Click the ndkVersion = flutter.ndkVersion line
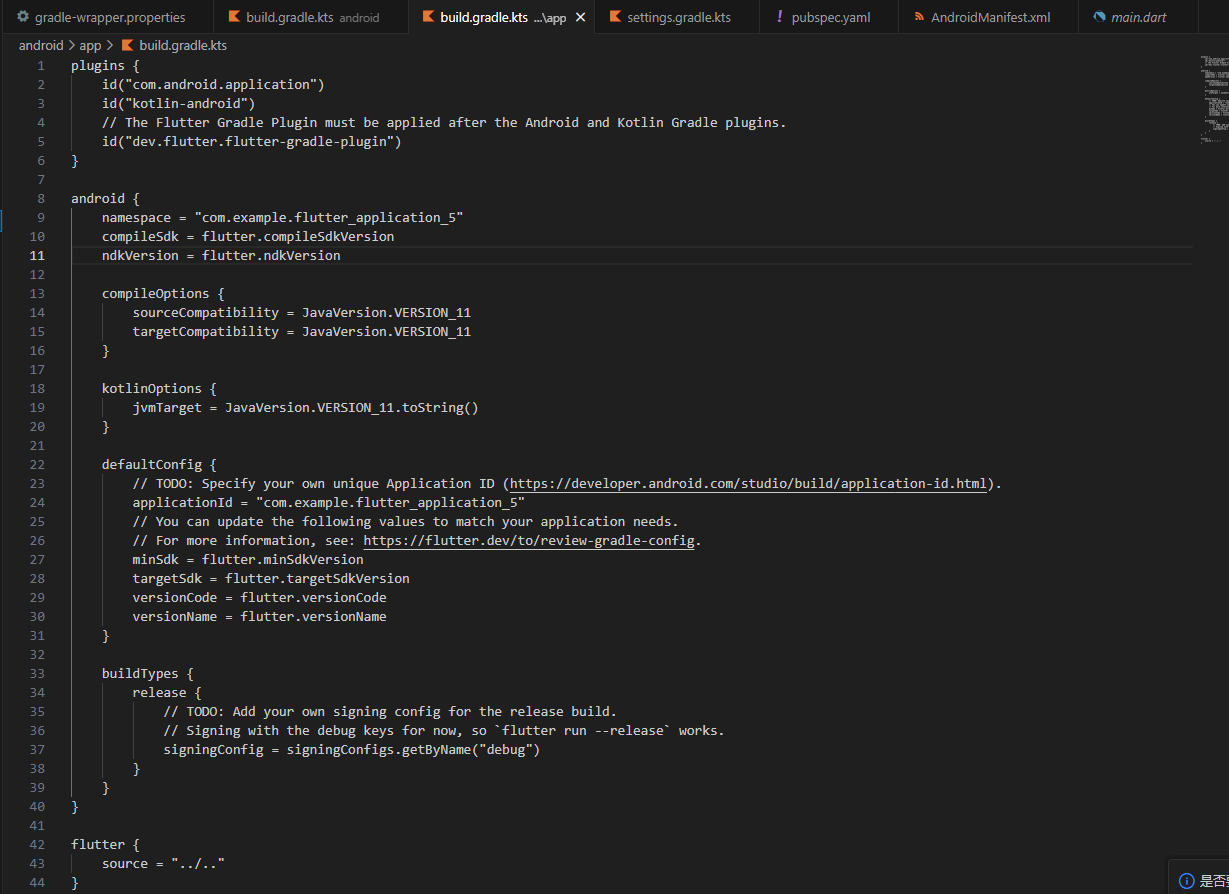This screenshot has width=1229, height=894. click(221, 256)
